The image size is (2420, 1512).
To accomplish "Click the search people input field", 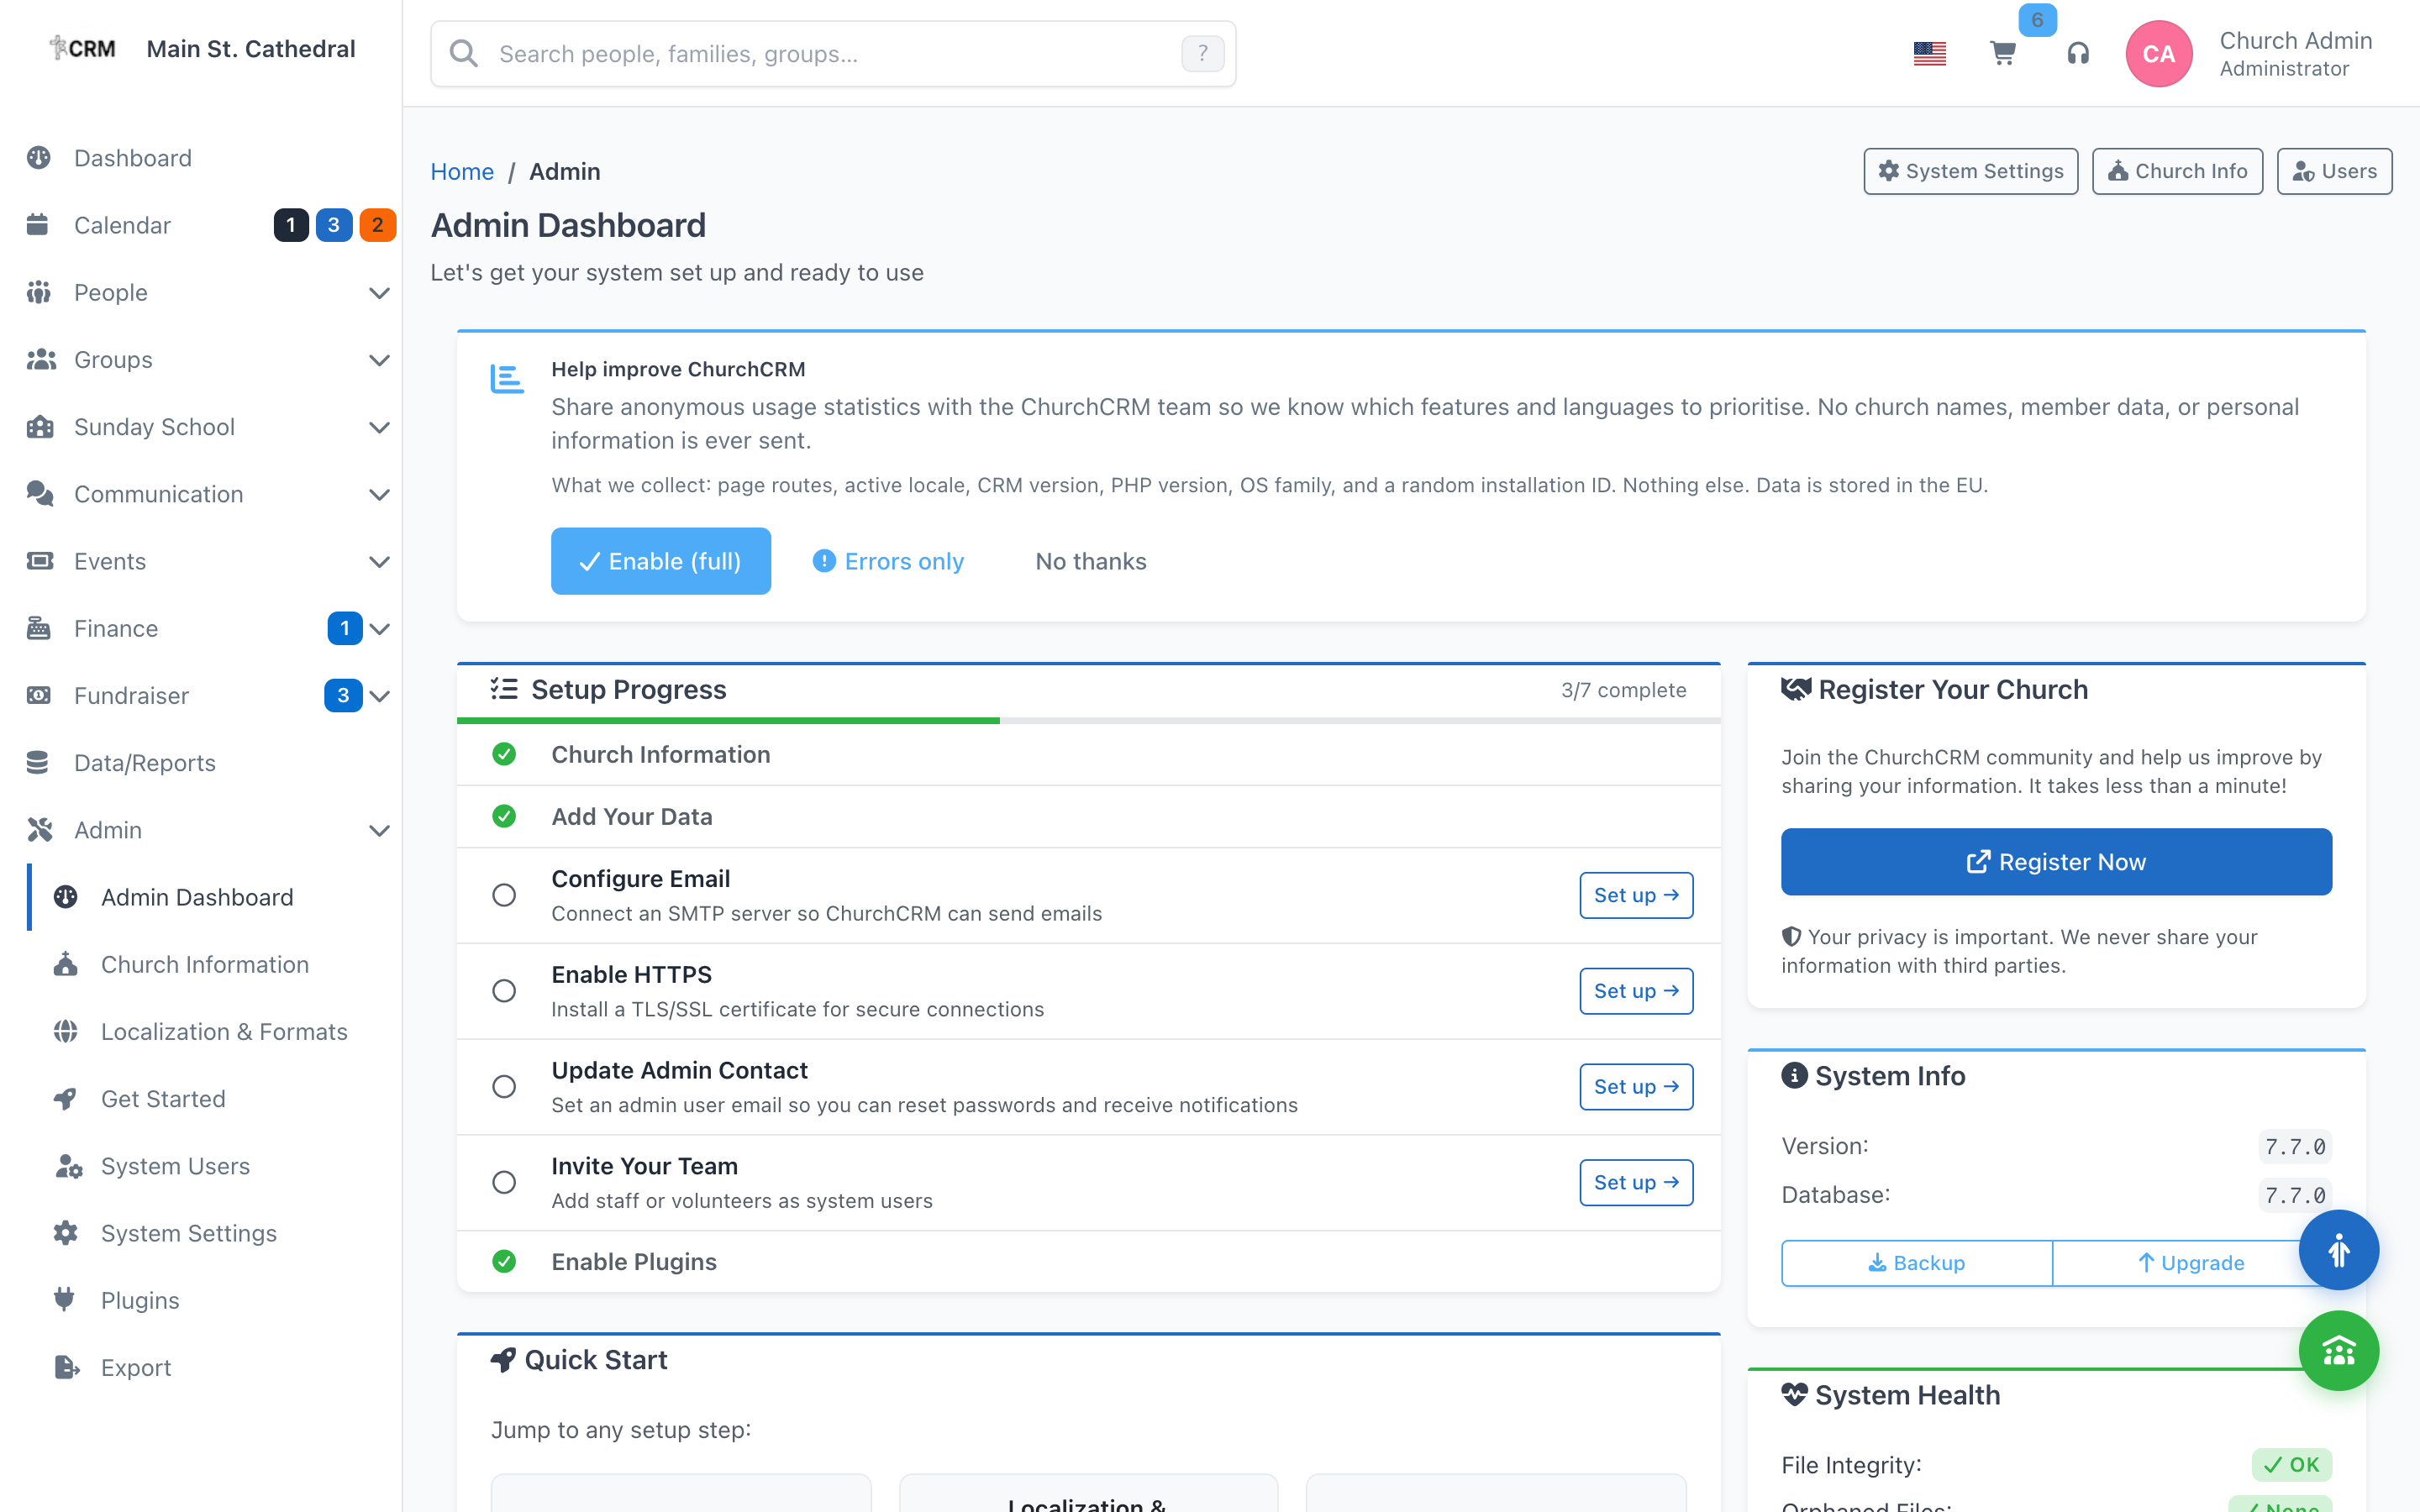I will [833, 54].
